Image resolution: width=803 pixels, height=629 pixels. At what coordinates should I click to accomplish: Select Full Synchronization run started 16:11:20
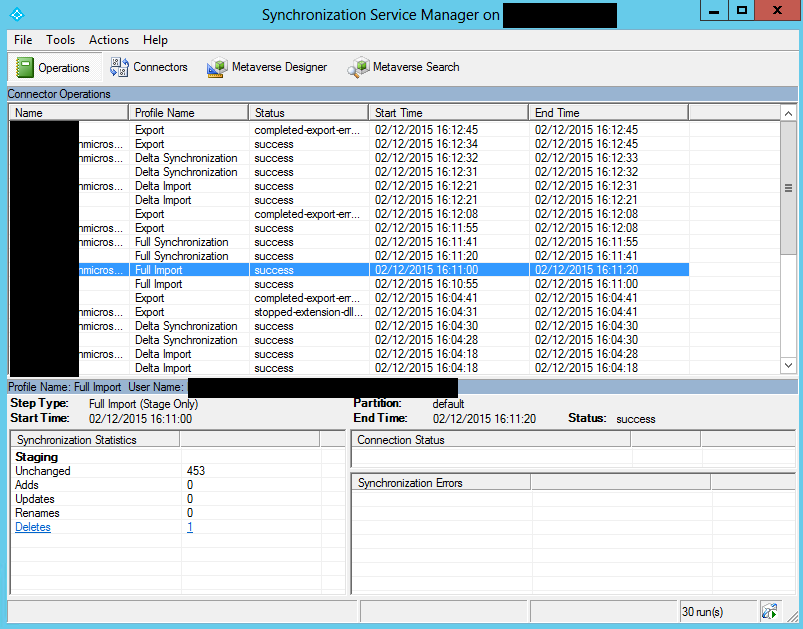pos(349,256)
